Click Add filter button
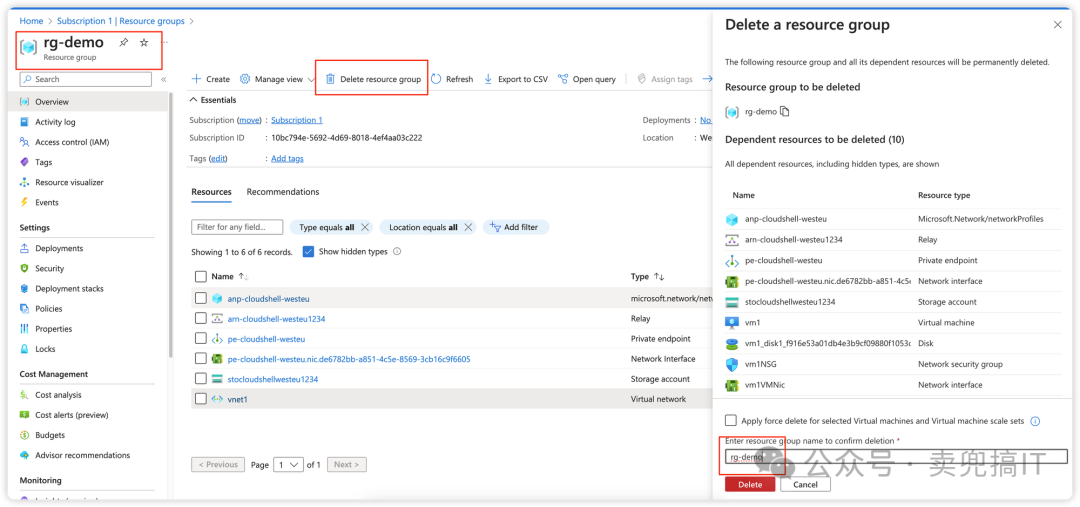The height and width of the screenshot is (507, 1080). pos(516,227)
